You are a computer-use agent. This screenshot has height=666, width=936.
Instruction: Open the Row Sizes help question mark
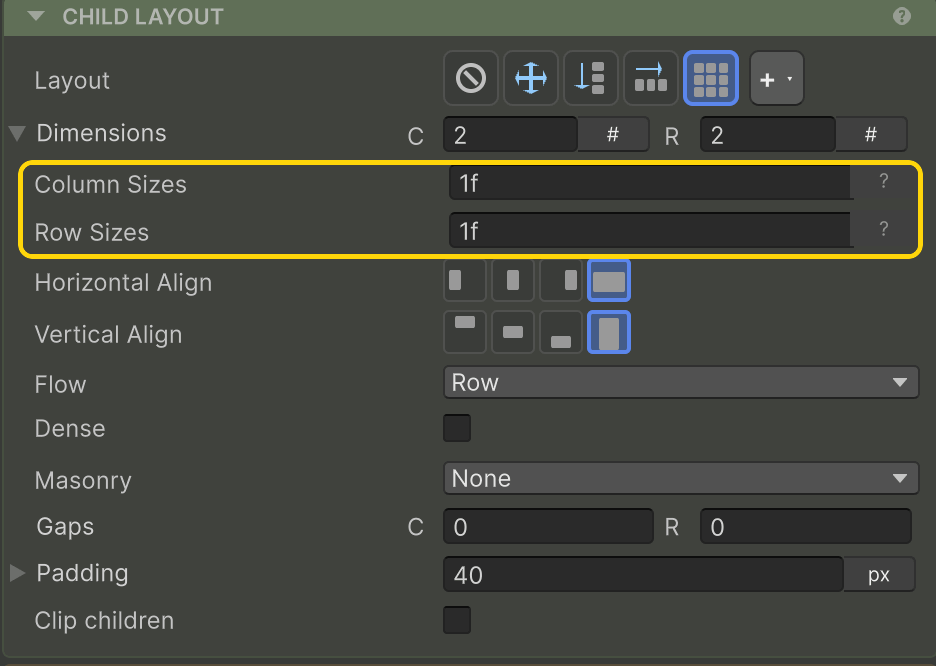[883, 229]
